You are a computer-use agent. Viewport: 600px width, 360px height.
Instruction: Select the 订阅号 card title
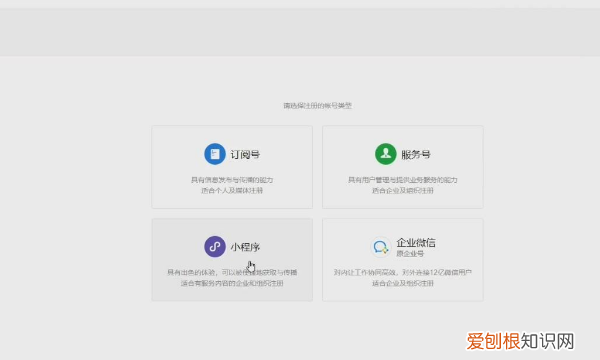pos(245,155)
